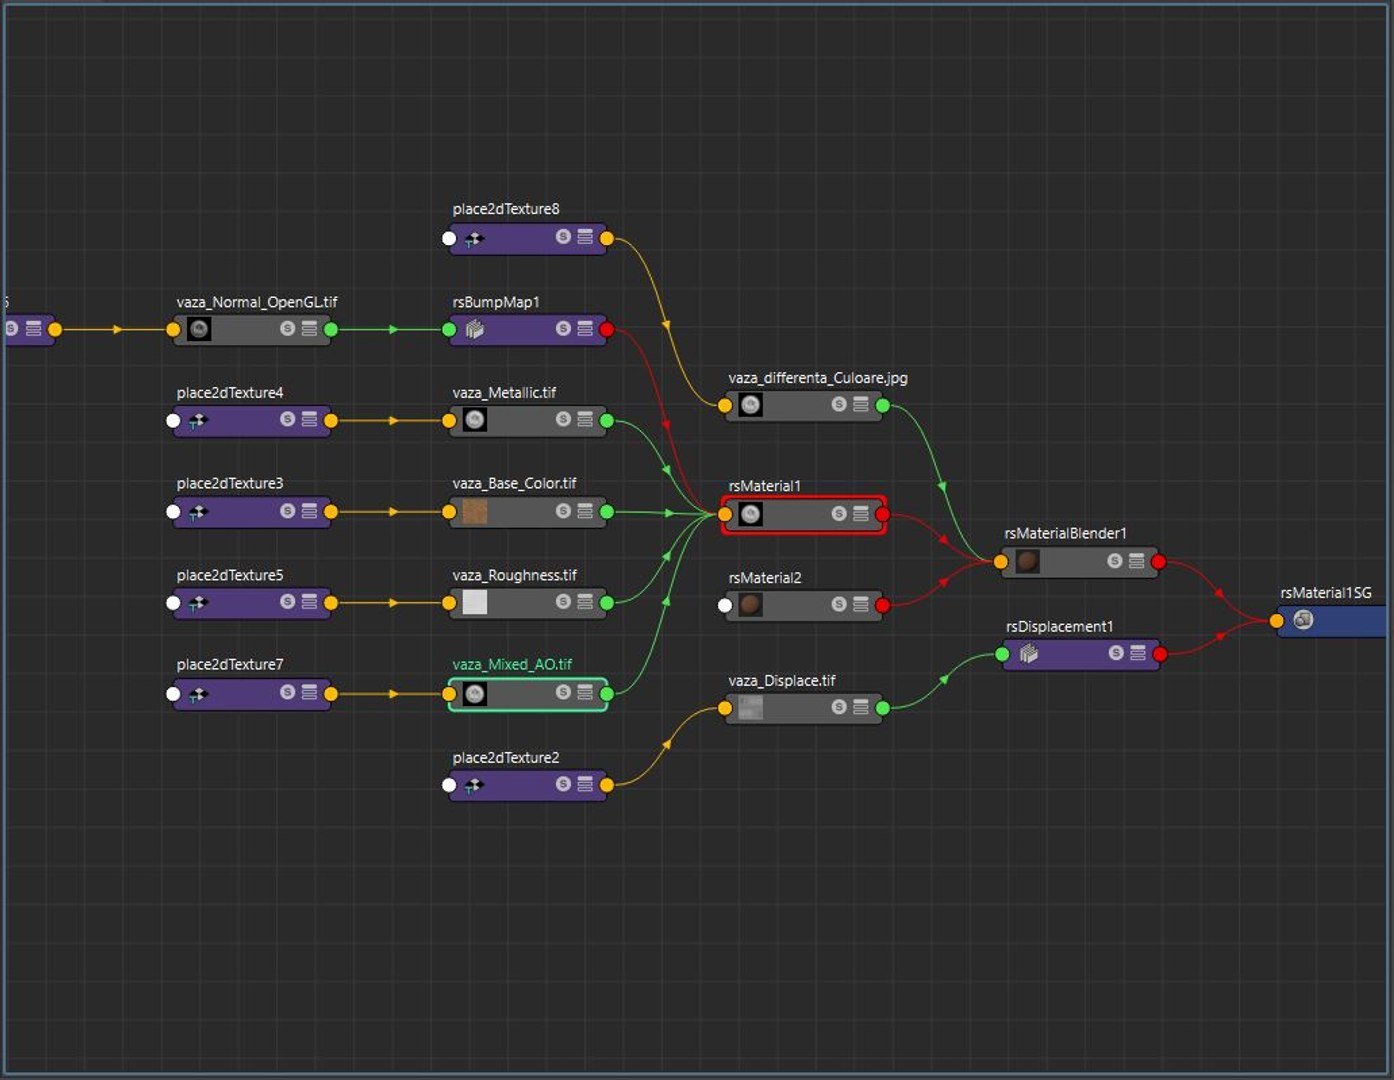Expand attributes of vaza_Metallic.tif node
Image resolution: width=1394 pixels, height=1080 pixels.
pyautogui.click(x=585, y=419)
